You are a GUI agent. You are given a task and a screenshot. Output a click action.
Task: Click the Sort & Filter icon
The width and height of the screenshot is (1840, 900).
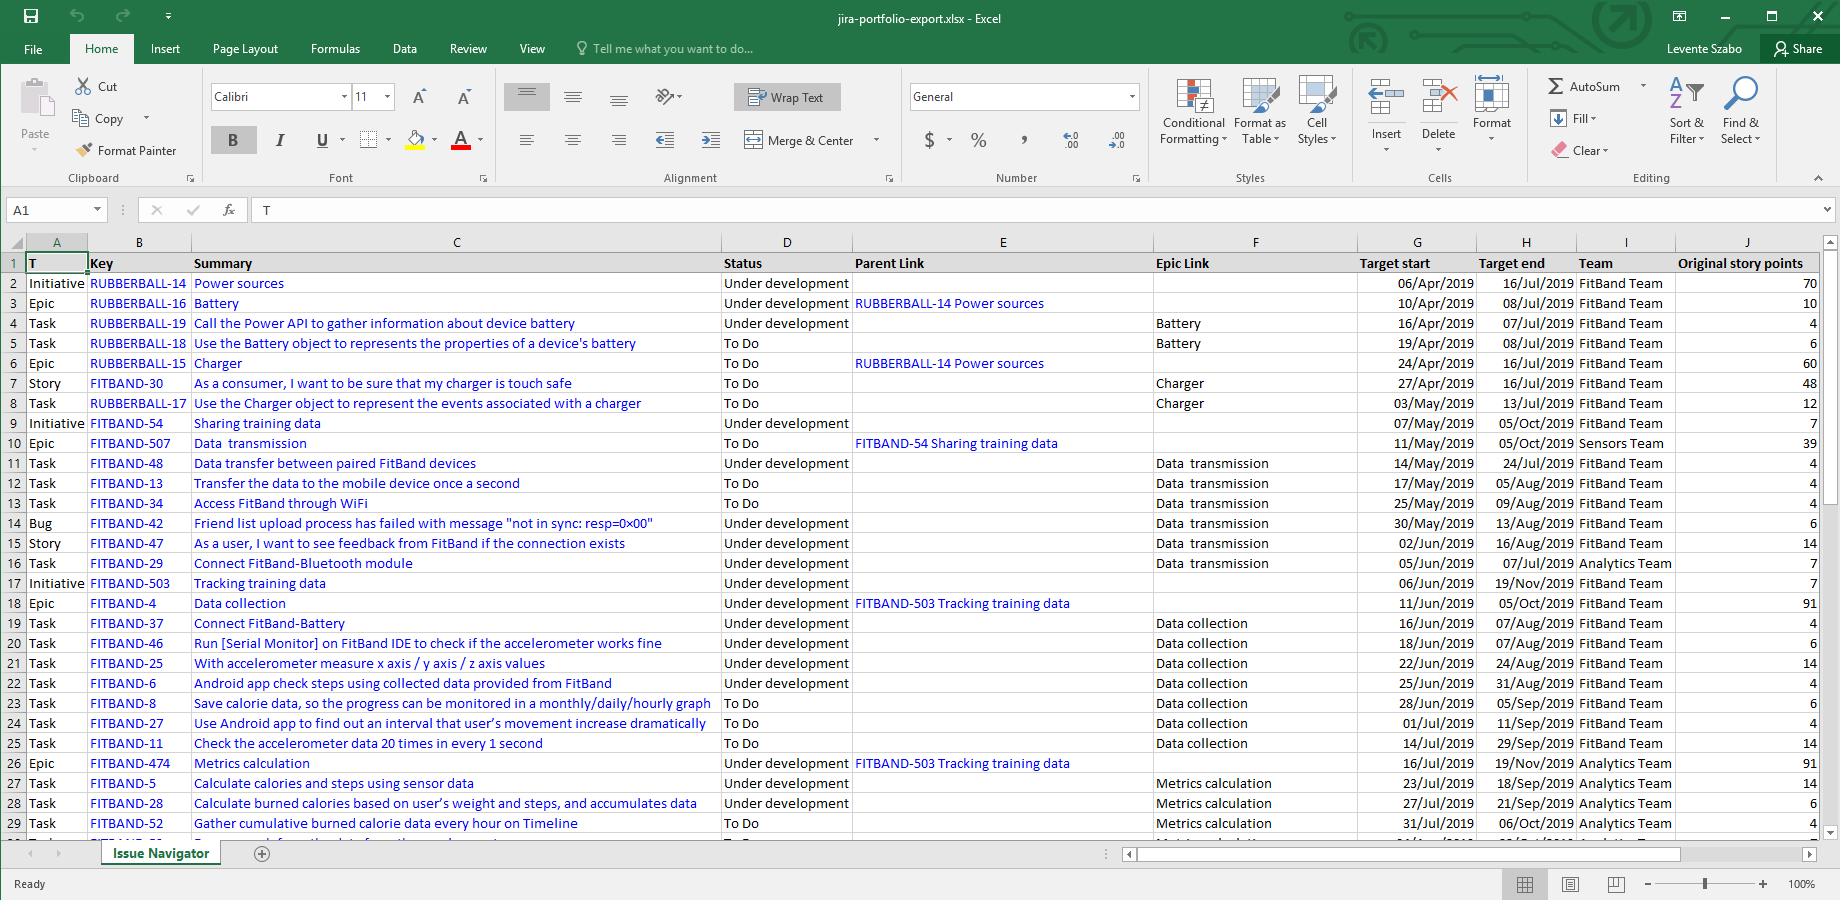point(1686,95)
